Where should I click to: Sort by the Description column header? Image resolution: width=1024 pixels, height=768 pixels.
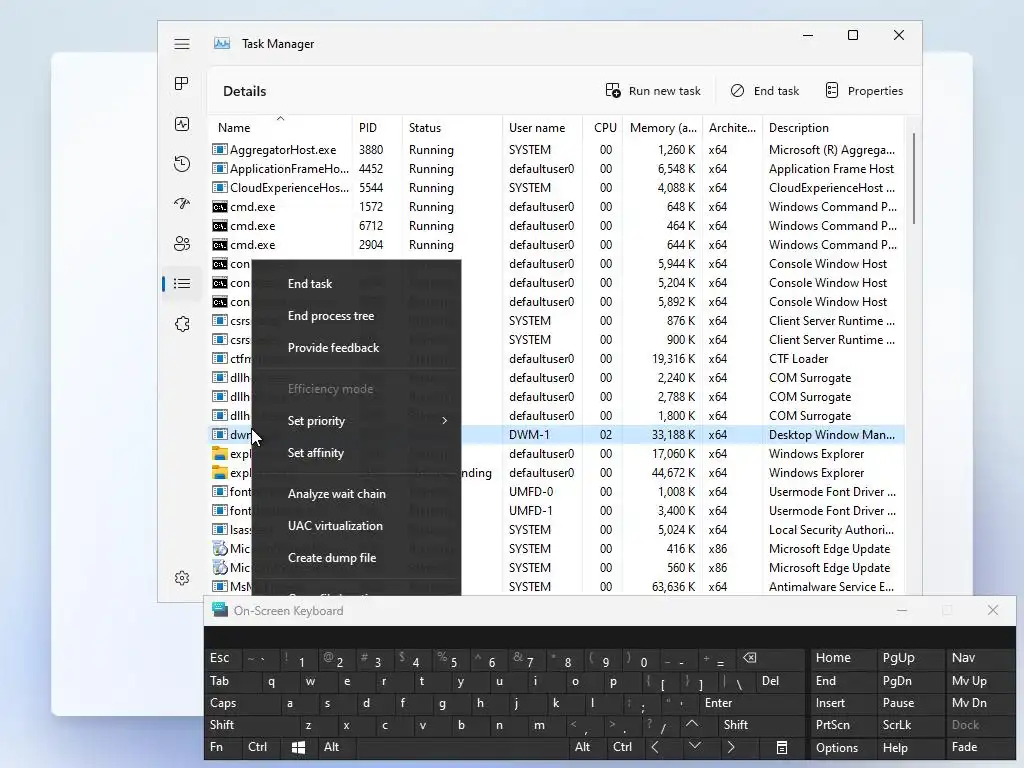[x=833, y=127]
